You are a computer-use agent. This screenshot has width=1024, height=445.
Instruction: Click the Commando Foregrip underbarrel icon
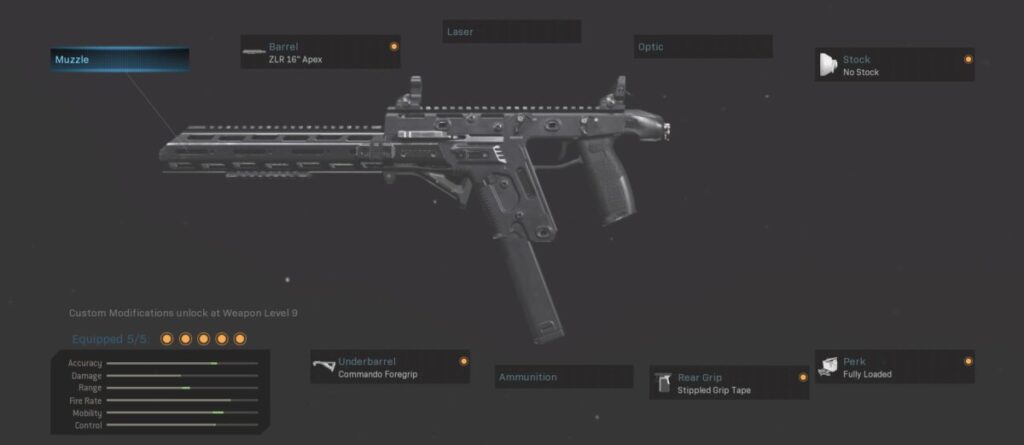(324, 366)
